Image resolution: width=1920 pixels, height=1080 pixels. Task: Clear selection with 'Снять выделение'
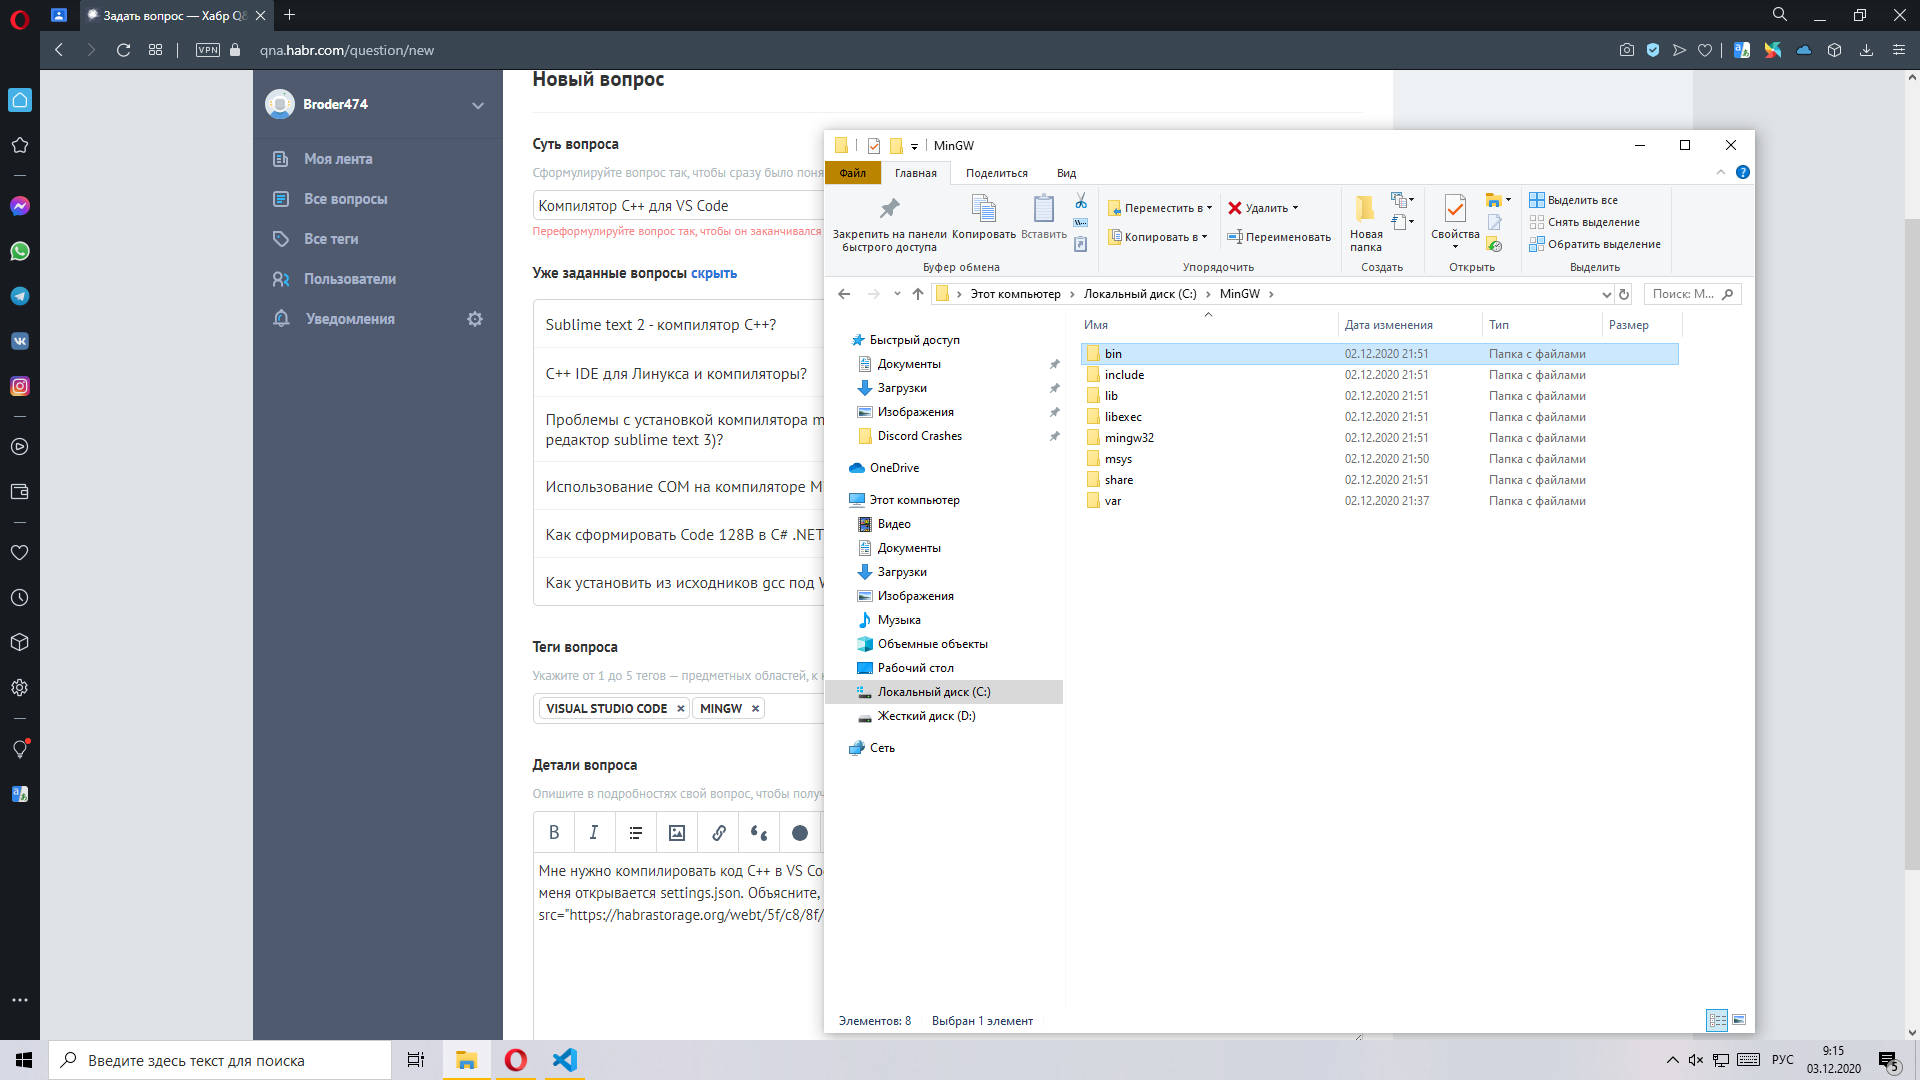pyautogui.click(x=1585, y=222)
